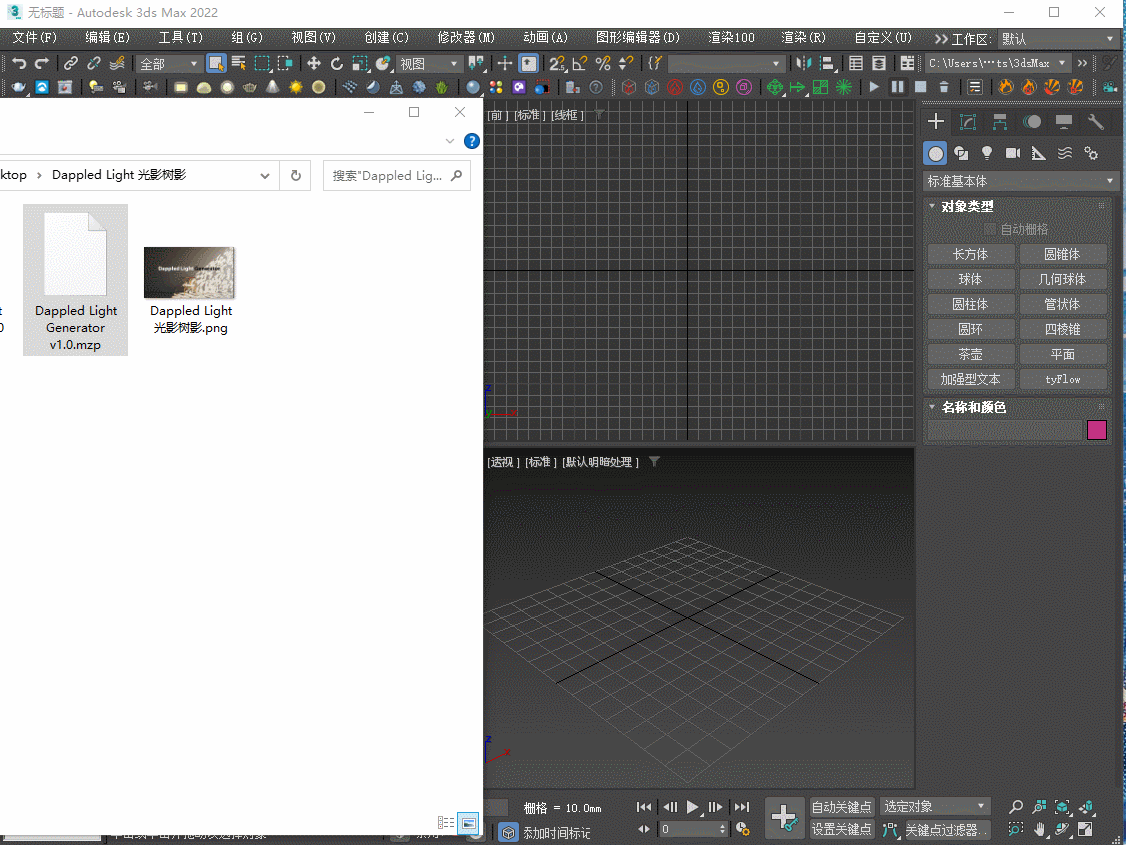1126x845 pixels.
Task: Enable the 自动栅格 checkbox
Action: (x=990, y=229)
